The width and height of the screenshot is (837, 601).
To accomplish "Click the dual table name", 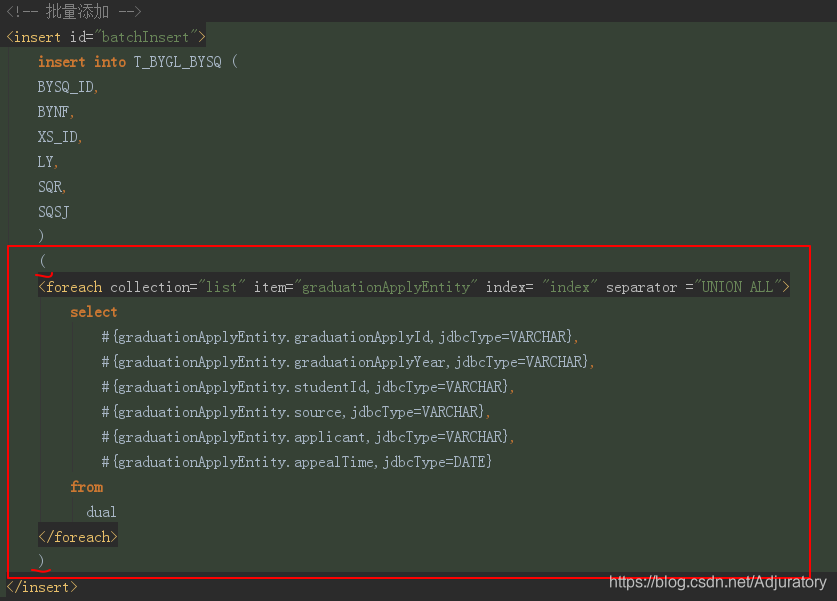I will coord(101,512).
